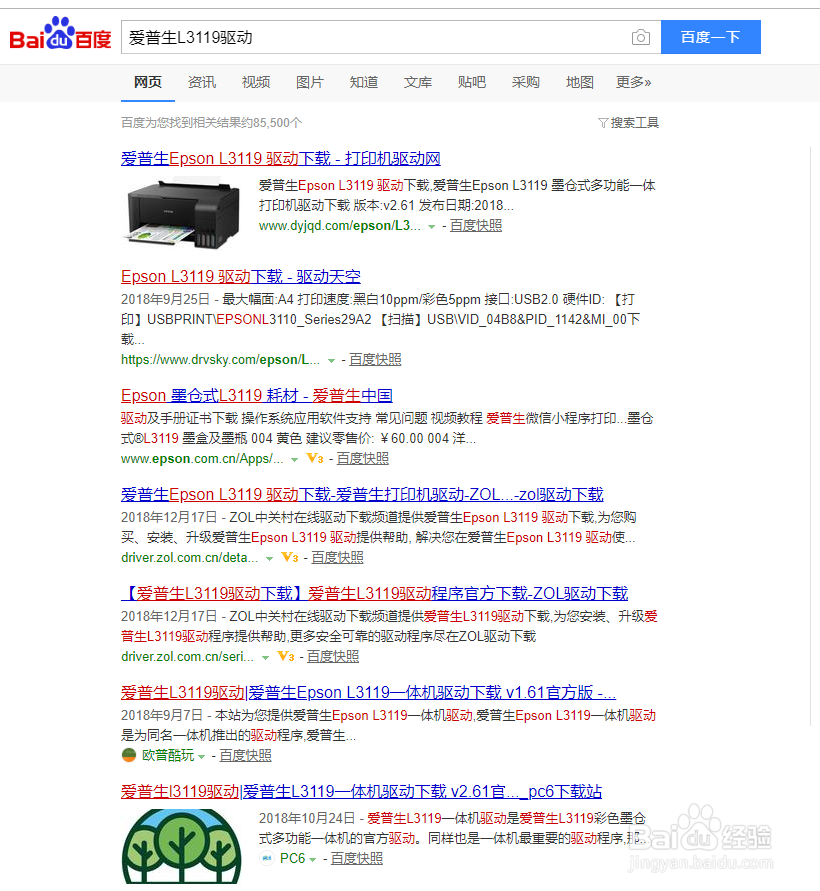
Task: Go to the 文库 tab
Action: [418, 82]
